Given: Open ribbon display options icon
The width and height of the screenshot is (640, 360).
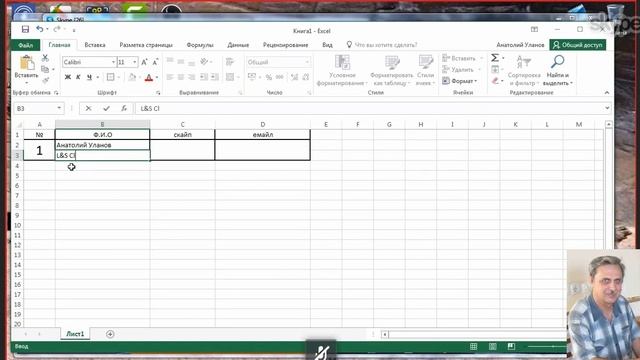Looking at the screenshot, I should [x=534, y=29].
